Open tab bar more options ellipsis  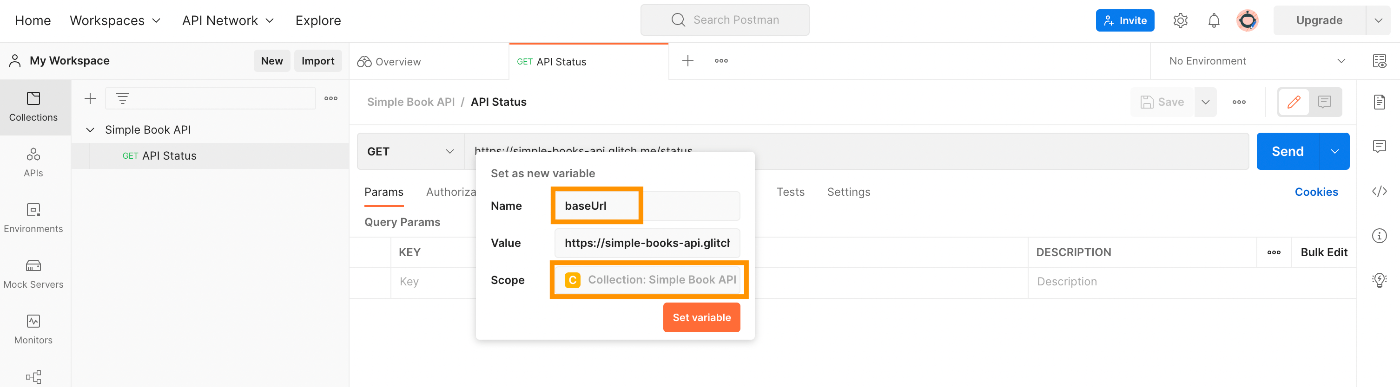click(721, 61)
